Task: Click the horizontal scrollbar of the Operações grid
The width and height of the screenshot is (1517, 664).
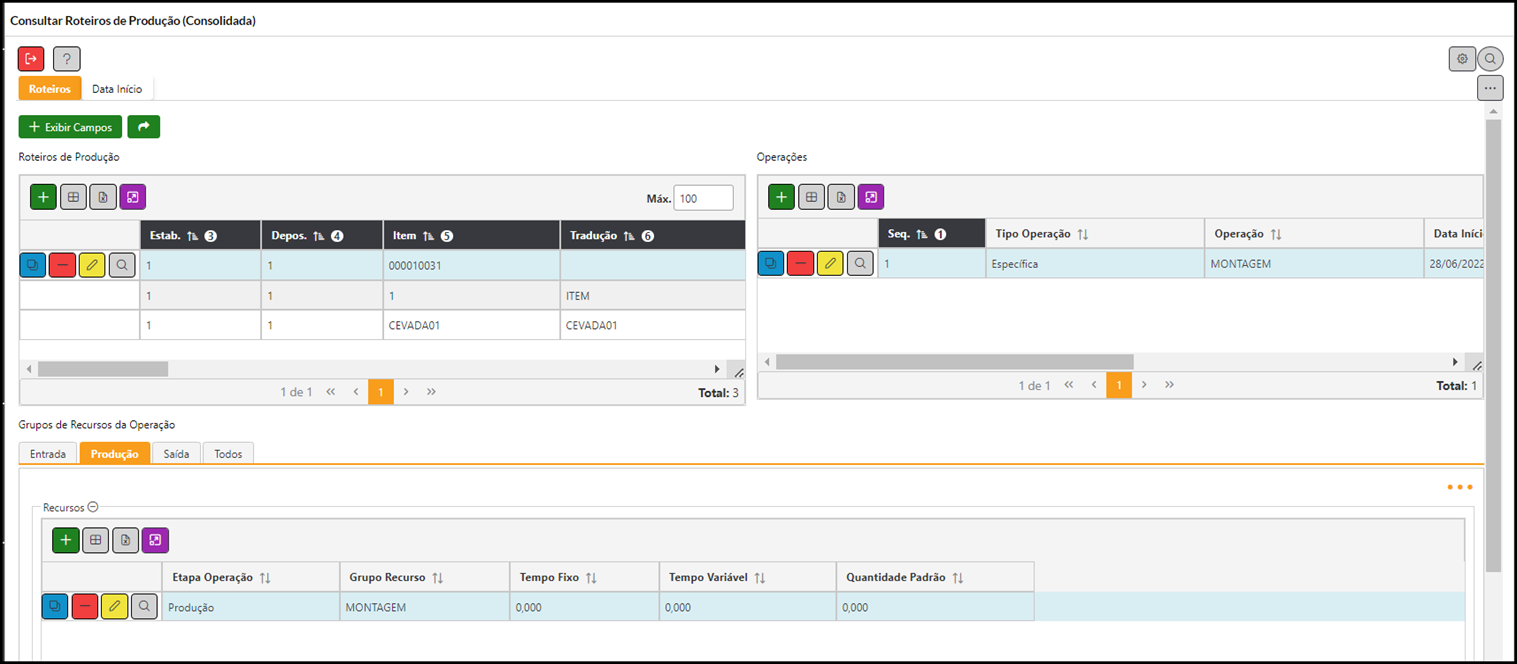Action: coord(954,362)
